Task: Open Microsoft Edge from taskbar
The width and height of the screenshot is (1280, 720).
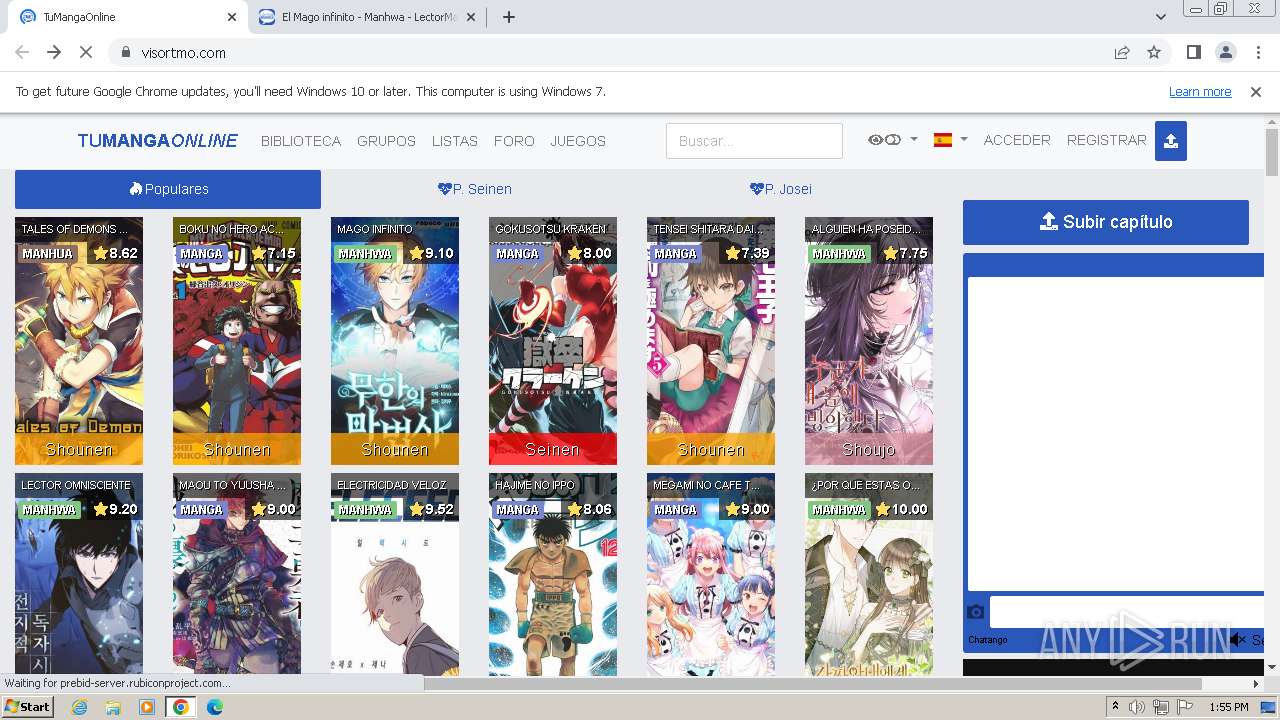Action: (x=214, y=707)
